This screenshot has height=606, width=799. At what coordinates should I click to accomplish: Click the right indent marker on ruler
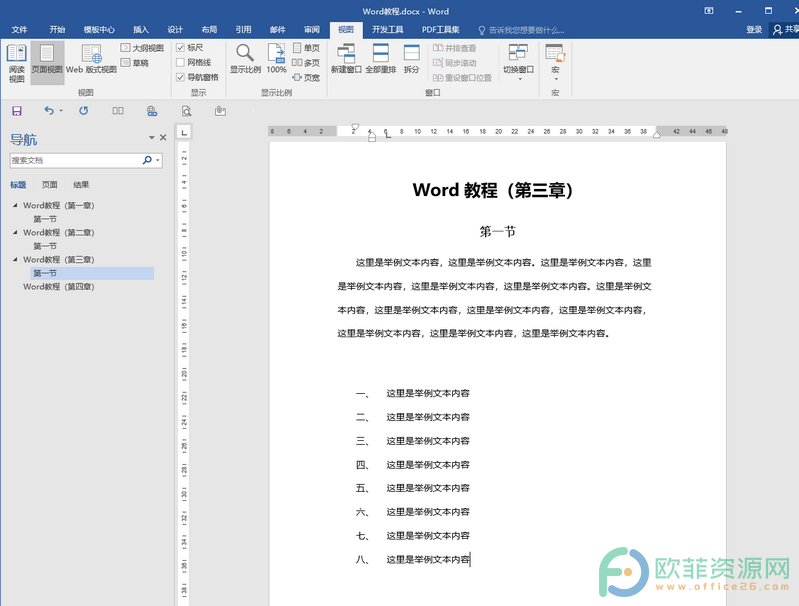click(x=657, y=135)
